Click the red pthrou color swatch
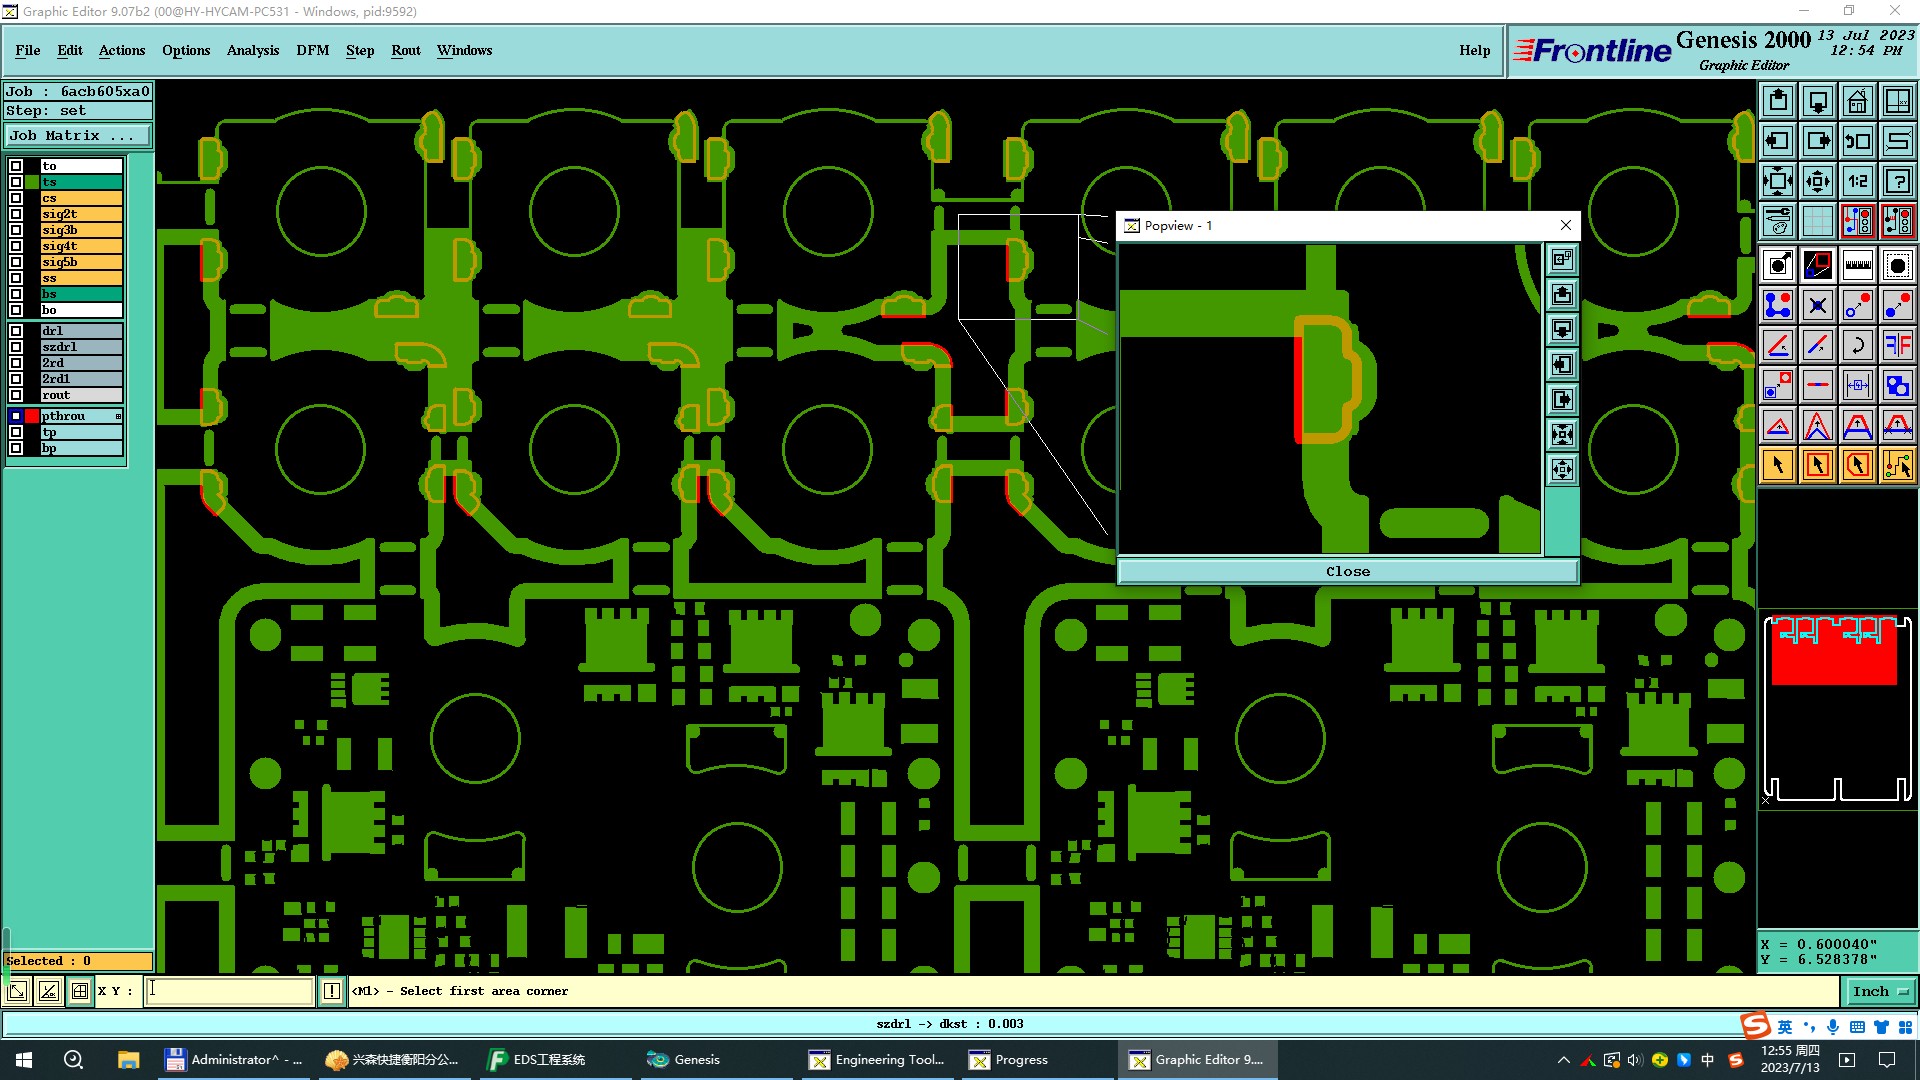 32,416
